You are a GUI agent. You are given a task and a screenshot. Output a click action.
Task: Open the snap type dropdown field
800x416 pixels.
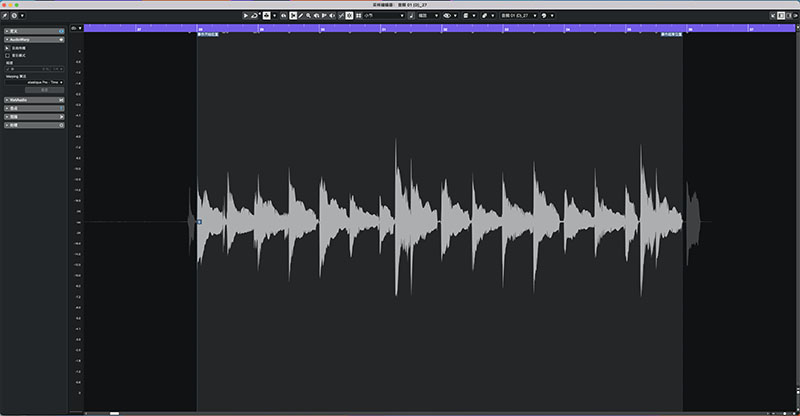[384, 16]
